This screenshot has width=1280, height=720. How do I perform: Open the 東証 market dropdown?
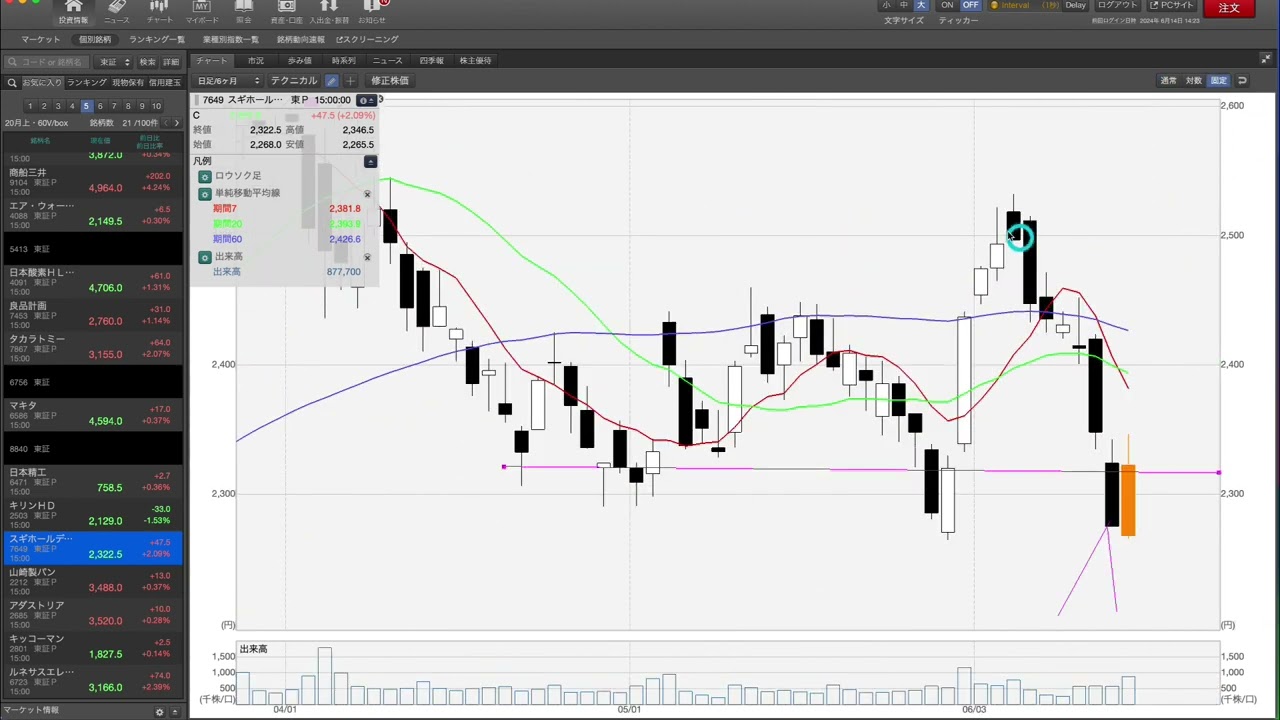click(x=113, y=62)
